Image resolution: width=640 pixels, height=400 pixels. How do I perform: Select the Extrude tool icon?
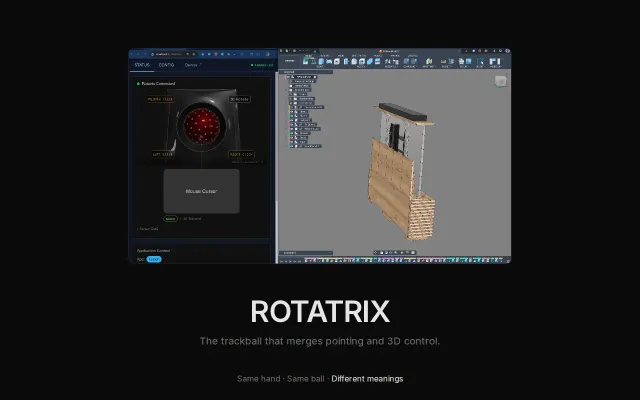[321, 62]
